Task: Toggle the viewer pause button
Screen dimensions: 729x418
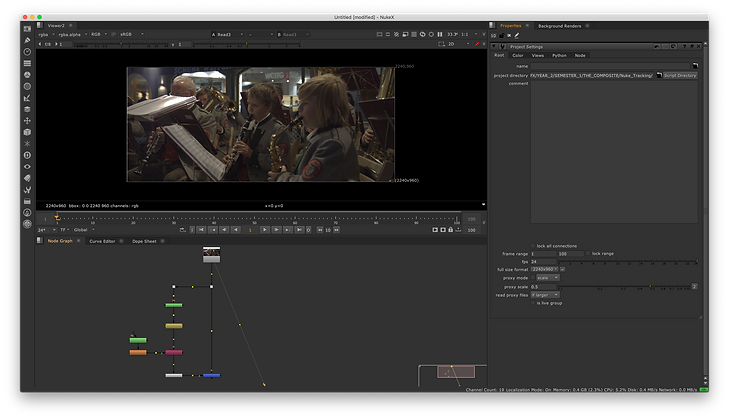Action: [x=440, y=34]
